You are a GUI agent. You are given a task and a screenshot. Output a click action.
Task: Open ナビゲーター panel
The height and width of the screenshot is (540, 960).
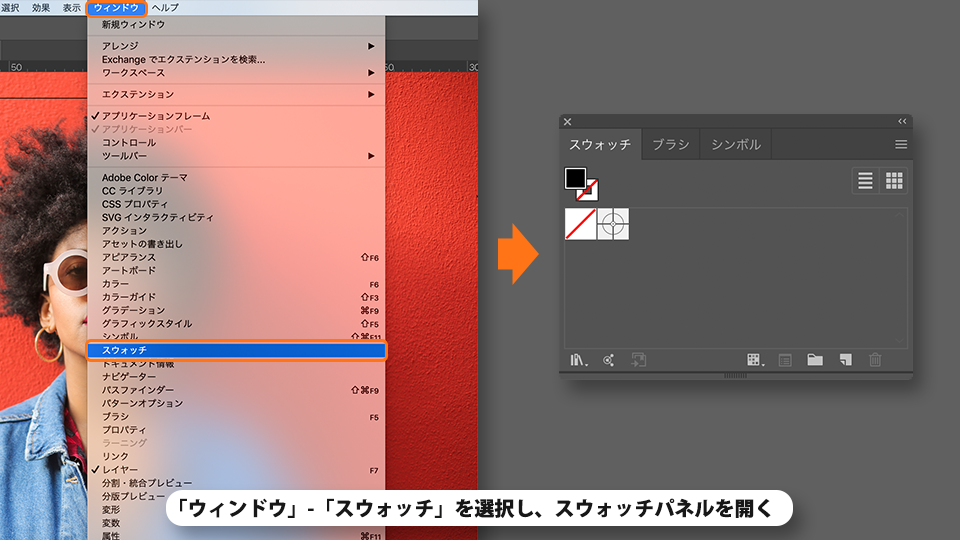tap(236, 377)
